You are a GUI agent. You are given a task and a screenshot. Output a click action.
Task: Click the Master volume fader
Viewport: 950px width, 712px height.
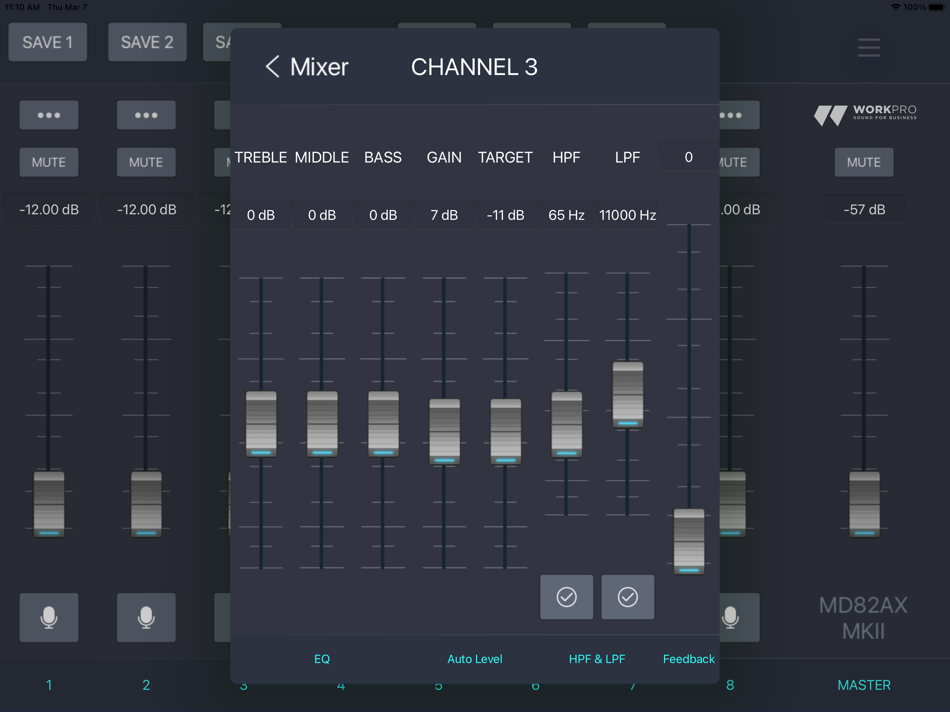864,504
